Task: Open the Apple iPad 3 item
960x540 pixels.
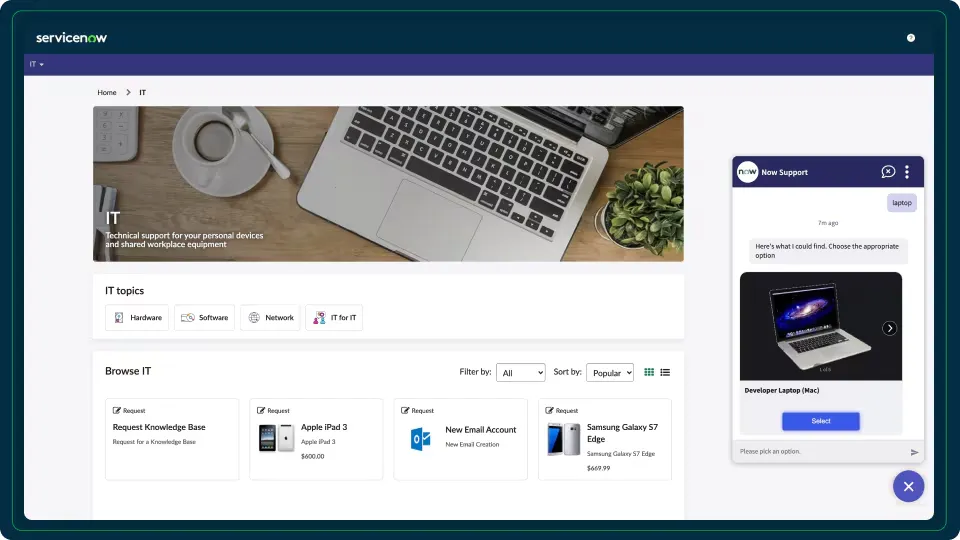Action: (316, 439)
